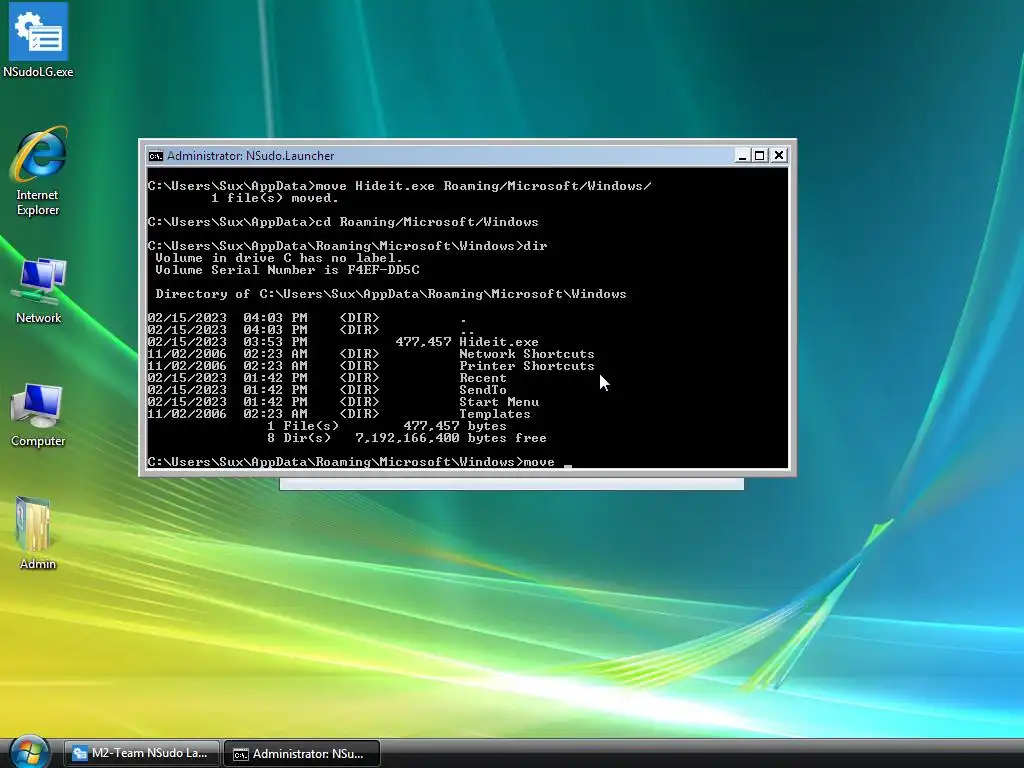Click the Recent directory entry
1024x768 pixels.
tap(483, 378)
